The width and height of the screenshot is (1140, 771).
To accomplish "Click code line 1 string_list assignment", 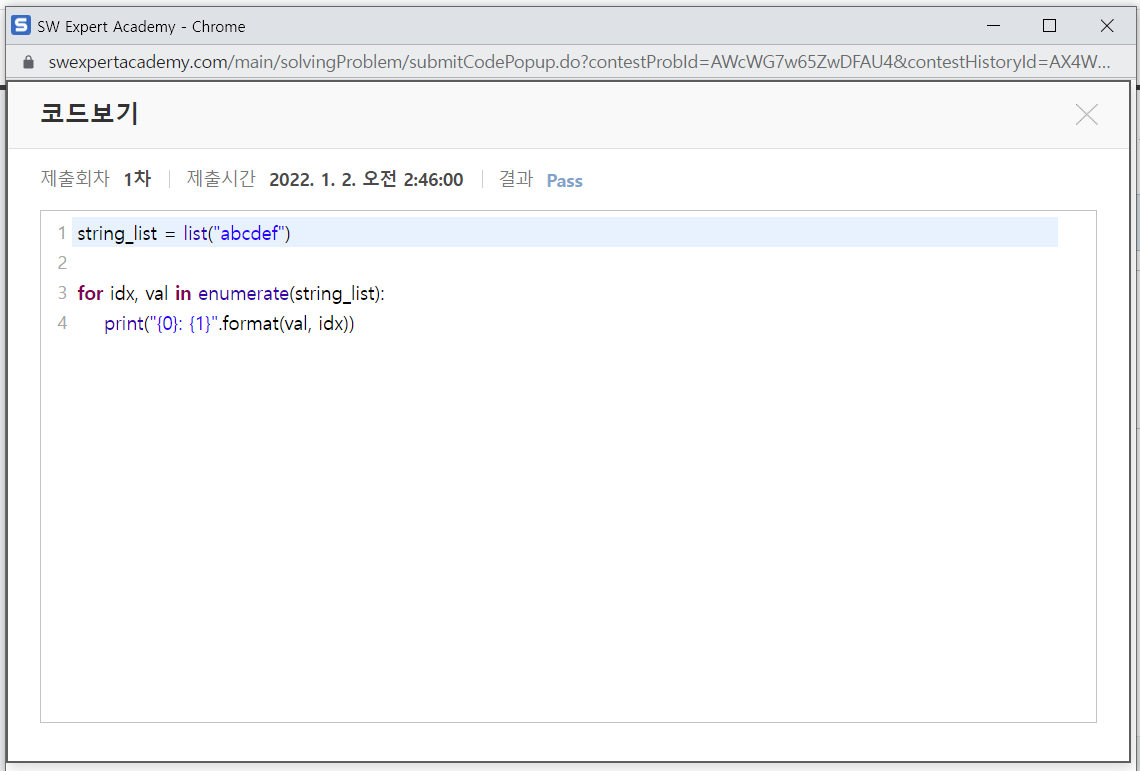I will click(184, 233).
